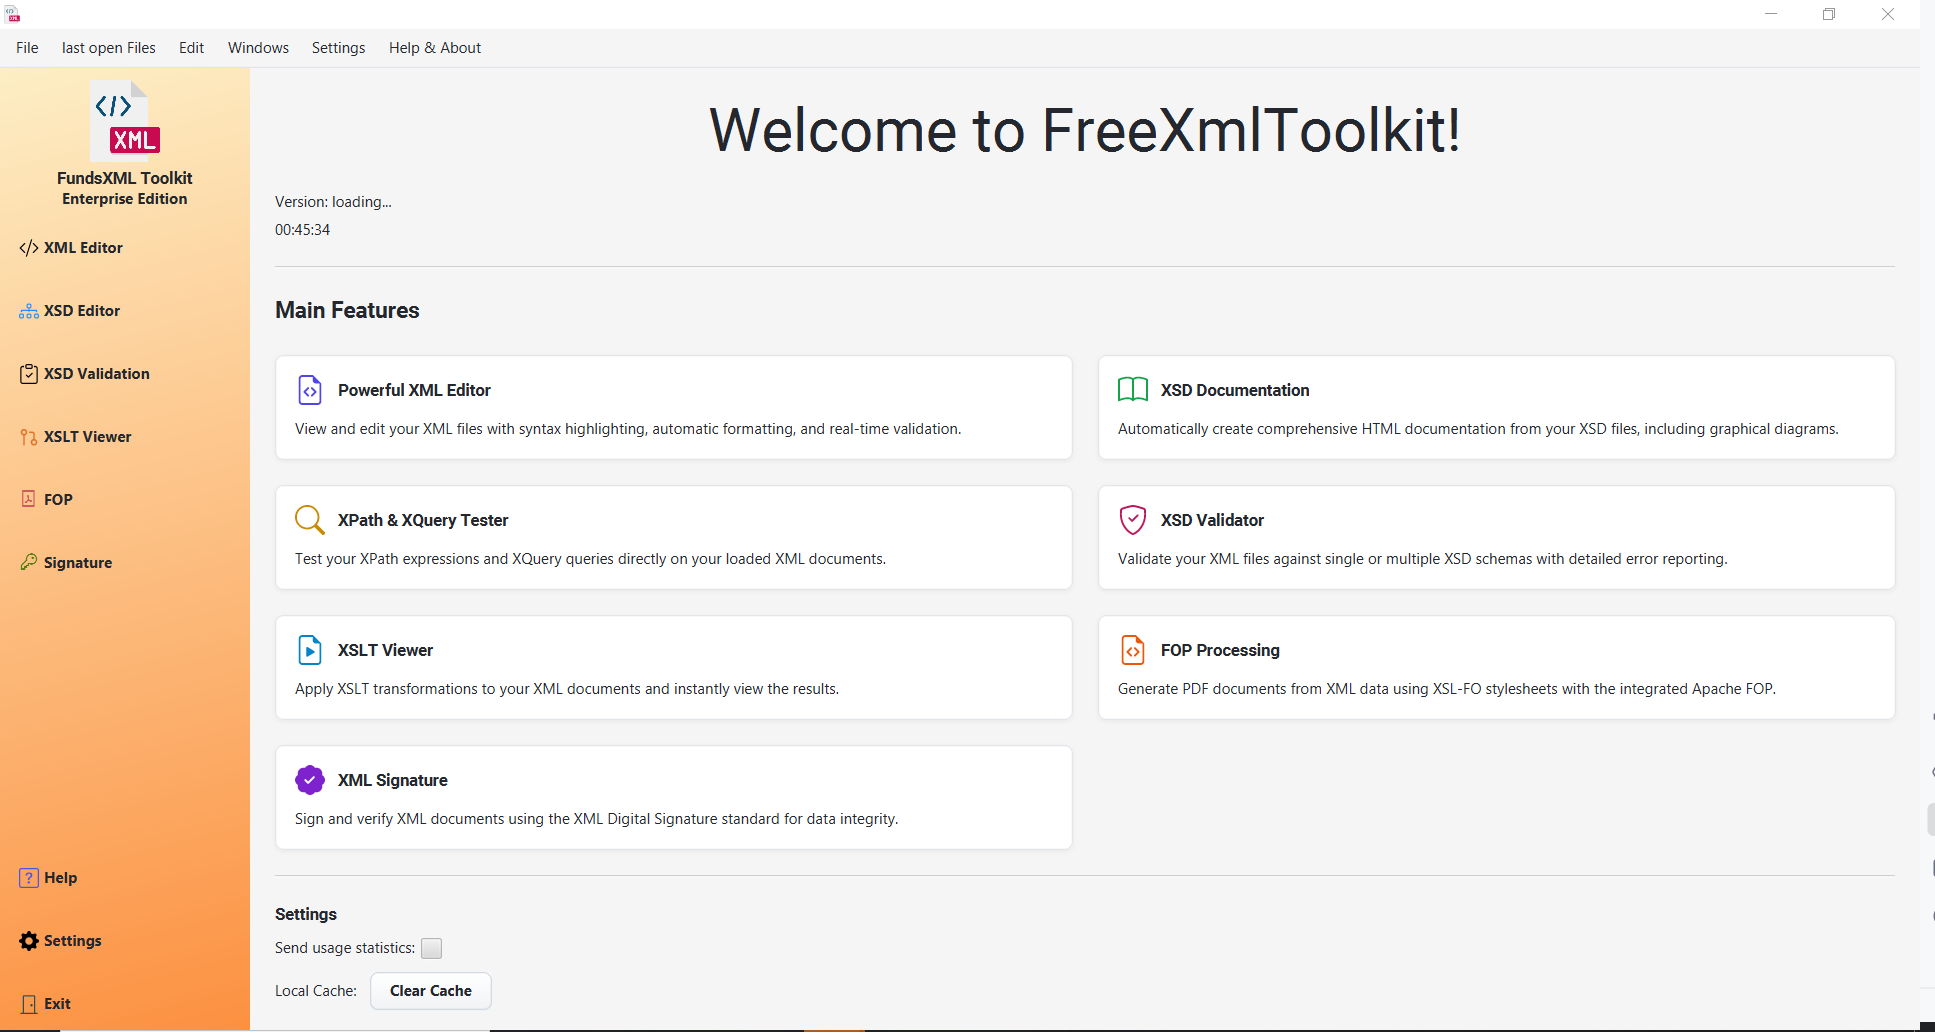
Task: Open Signature from sidebar label
Action: (78, 563)
